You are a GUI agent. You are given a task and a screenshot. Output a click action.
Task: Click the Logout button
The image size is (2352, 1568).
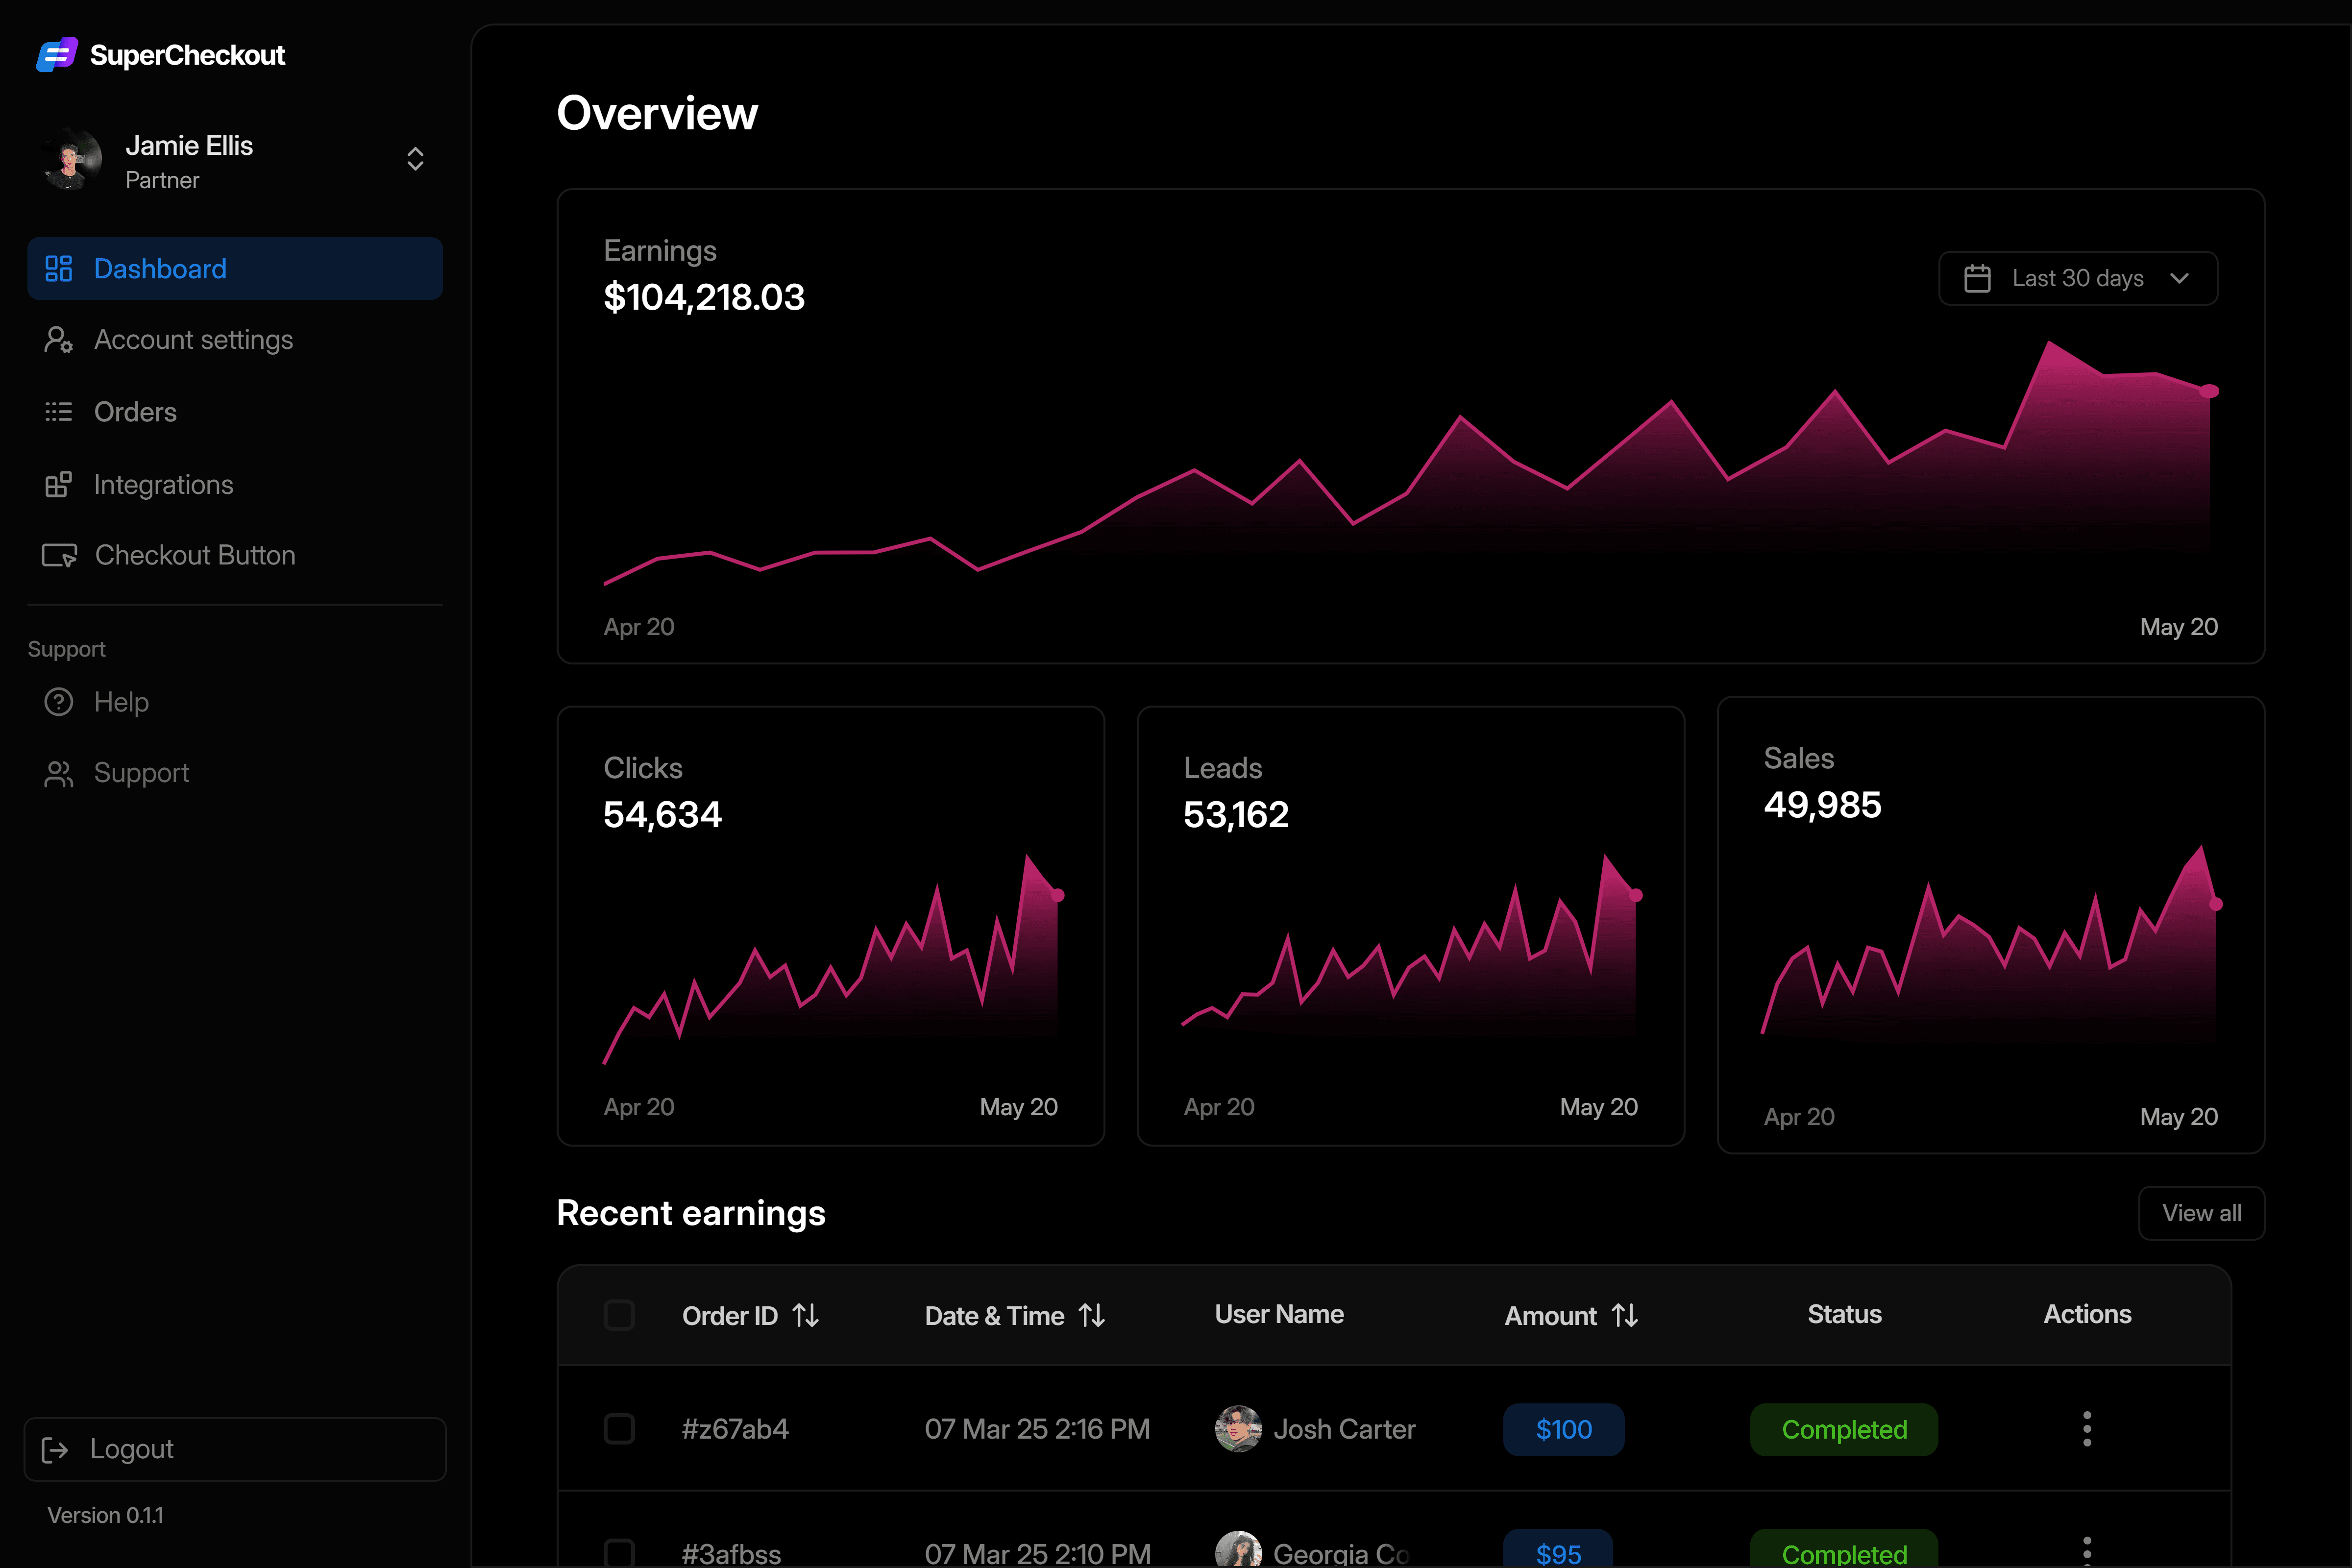(235, 1449)
